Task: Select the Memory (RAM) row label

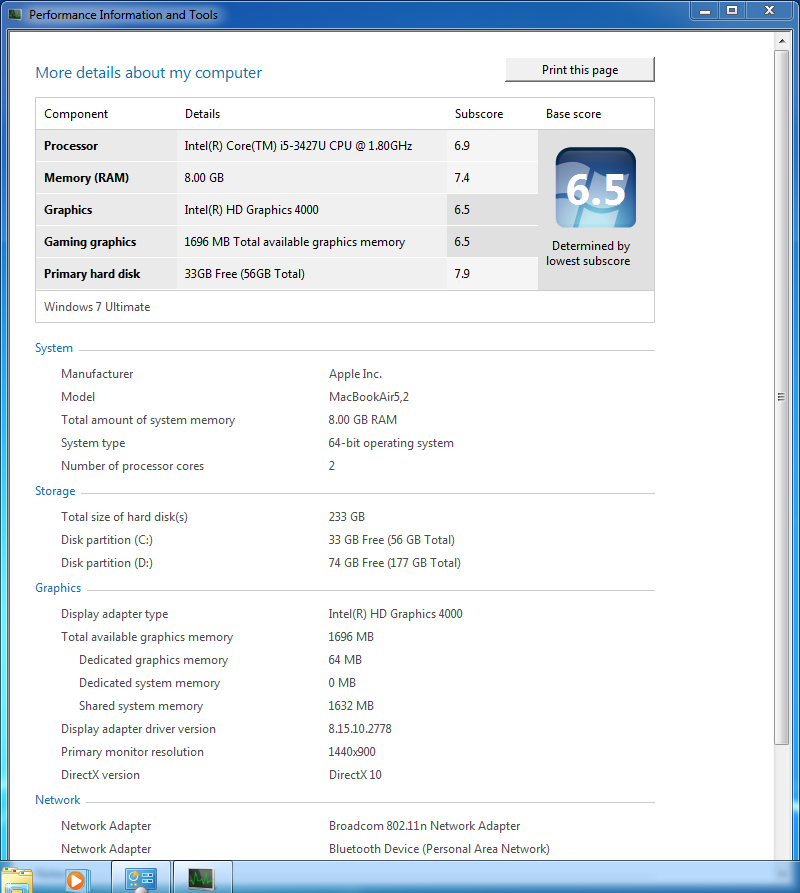Action: click(x=87, y=178)
